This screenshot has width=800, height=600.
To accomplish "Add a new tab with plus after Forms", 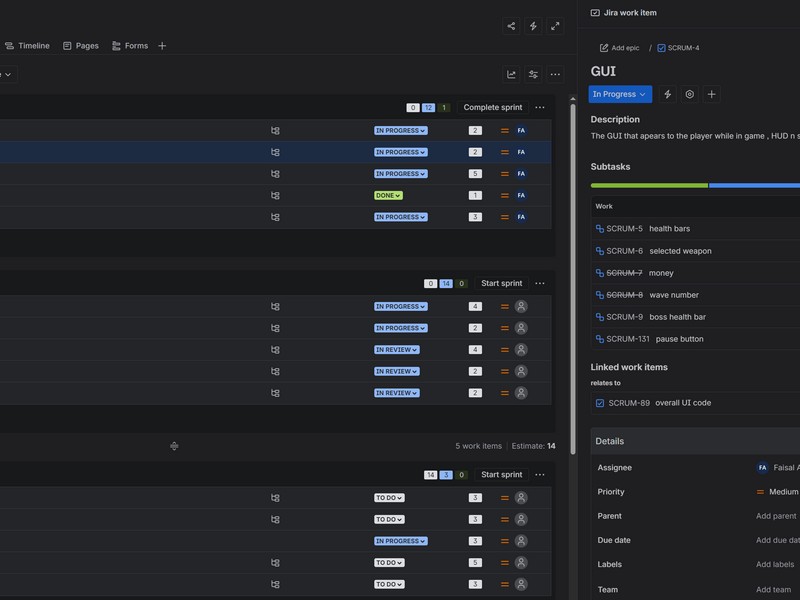I will click(162, 46).
